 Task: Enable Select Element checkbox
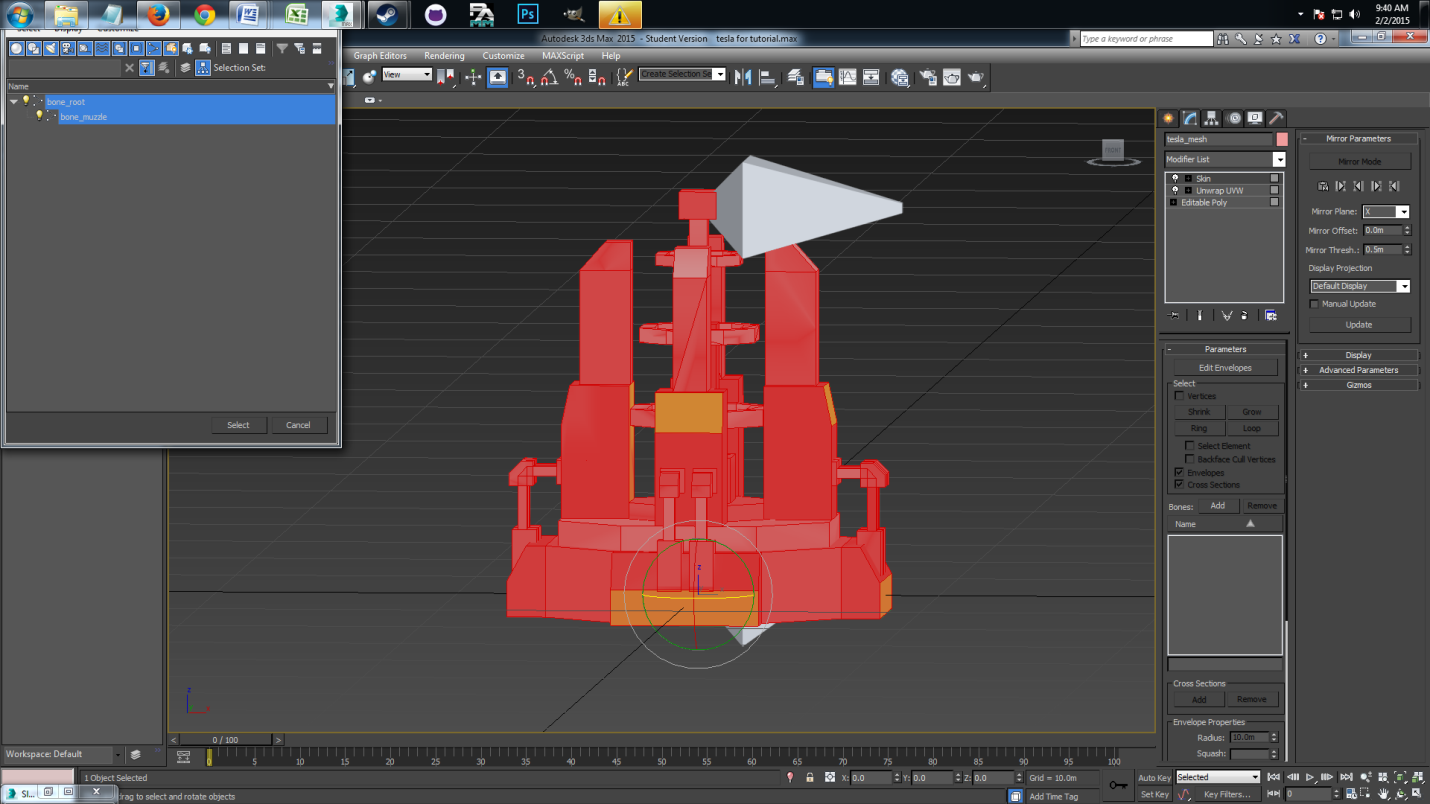pos(1189,445)
